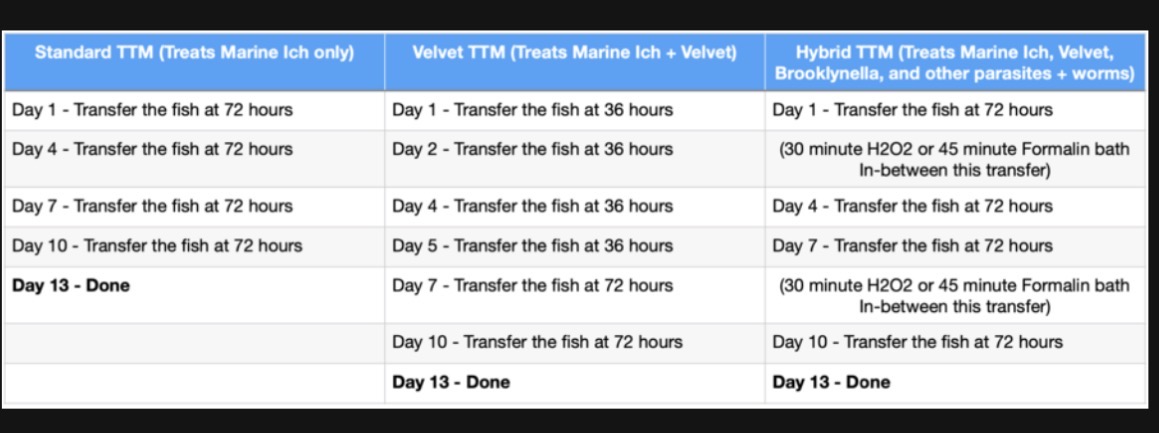Select Velvet TTM Day 7 72-hour transfer cell
The height and width of the screenshot is (433, 1159).
coord(533,286)
